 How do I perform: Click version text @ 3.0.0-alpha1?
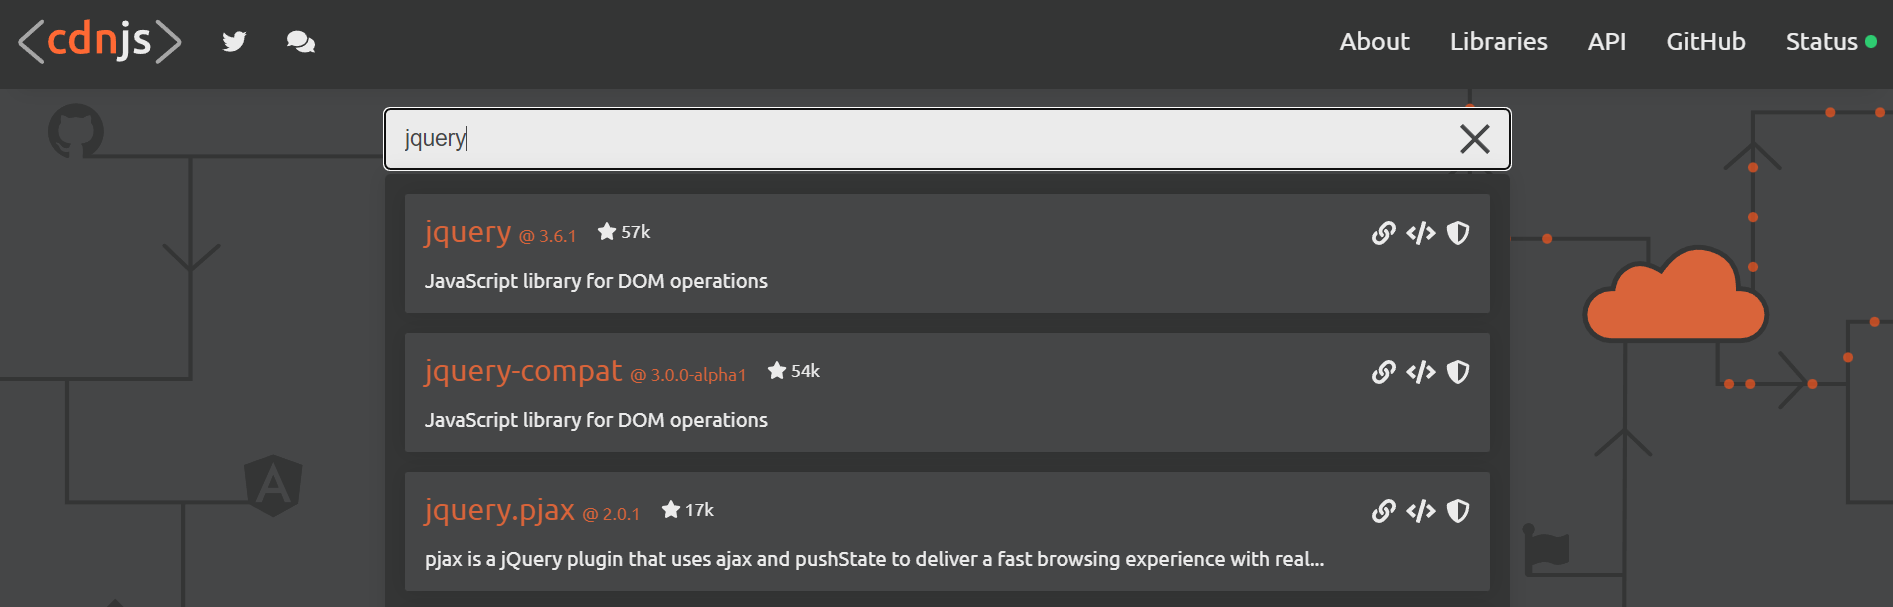point(688,375)
